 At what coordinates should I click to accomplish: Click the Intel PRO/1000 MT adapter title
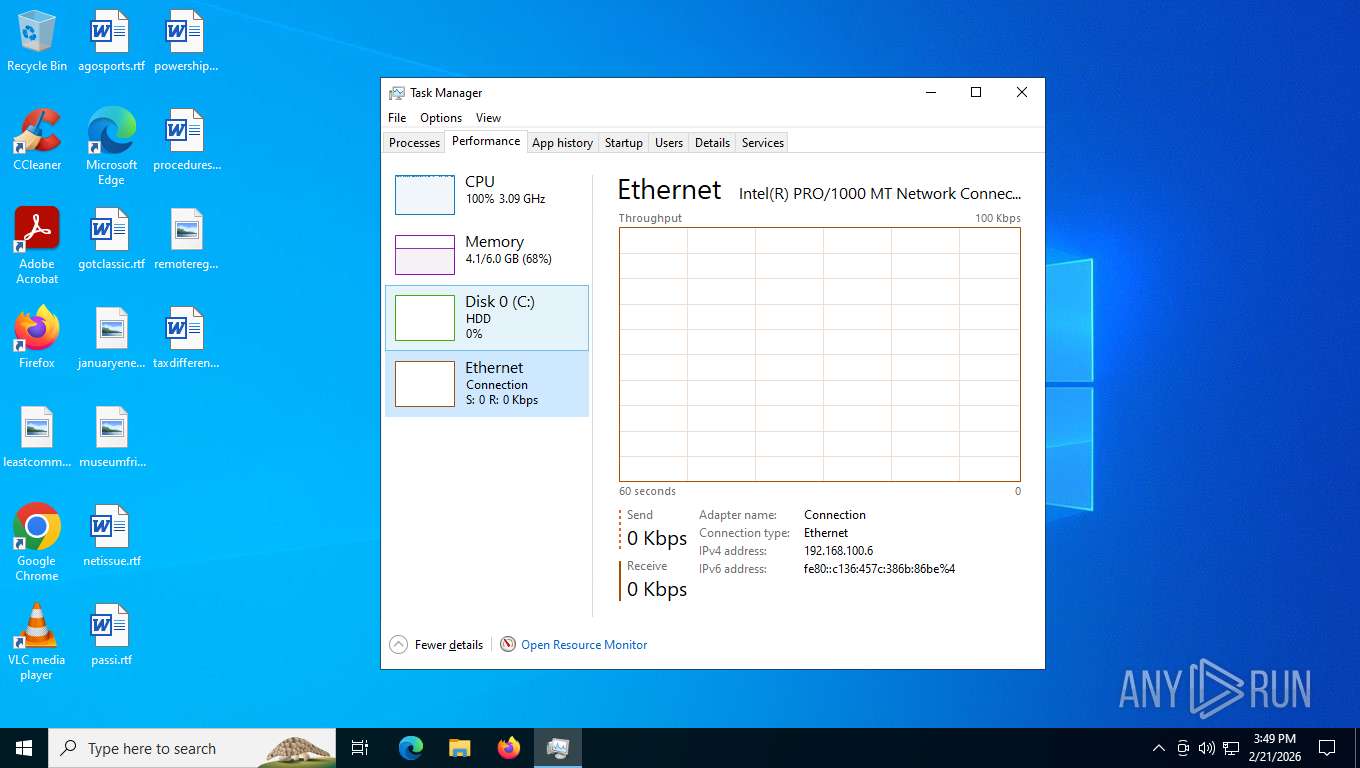point(880,194)
